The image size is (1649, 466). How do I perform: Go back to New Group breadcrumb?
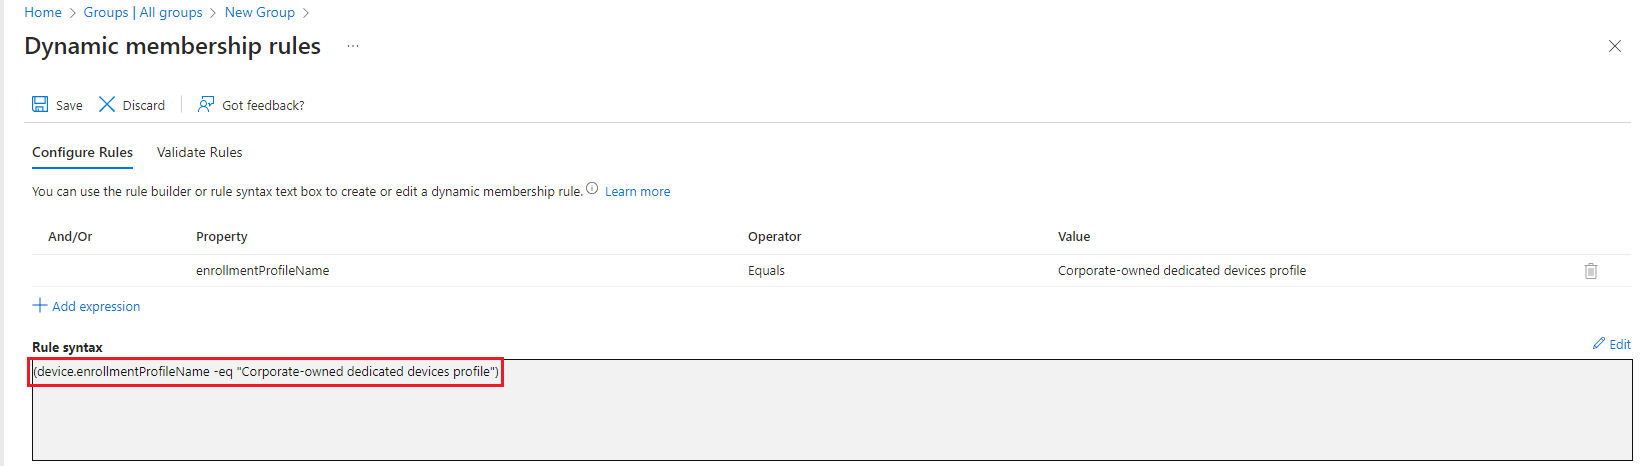[x=259, y=12]
